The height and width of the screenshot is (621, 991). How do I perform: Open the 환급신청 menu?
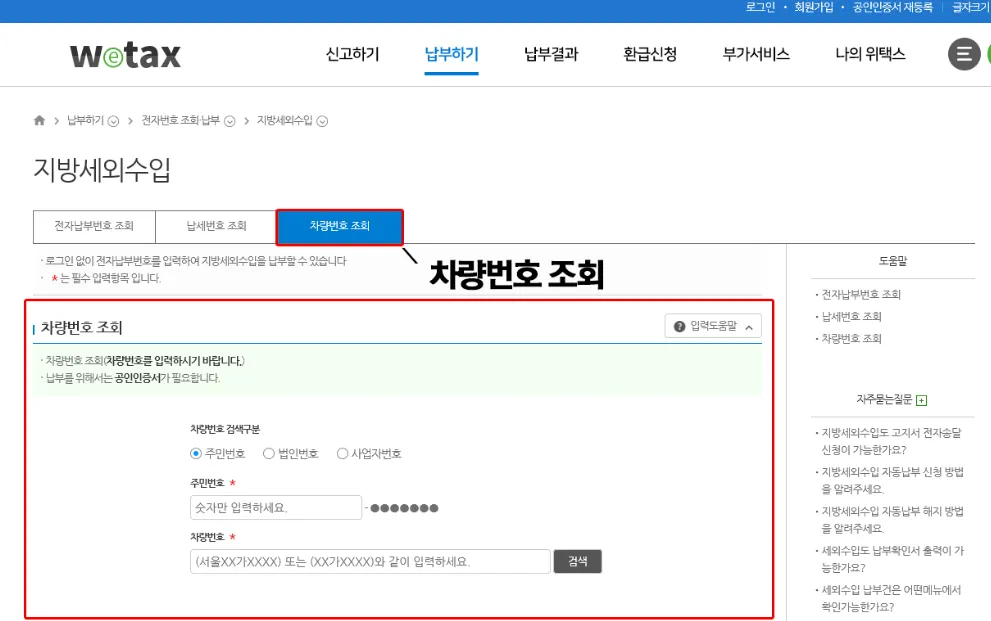650,55
